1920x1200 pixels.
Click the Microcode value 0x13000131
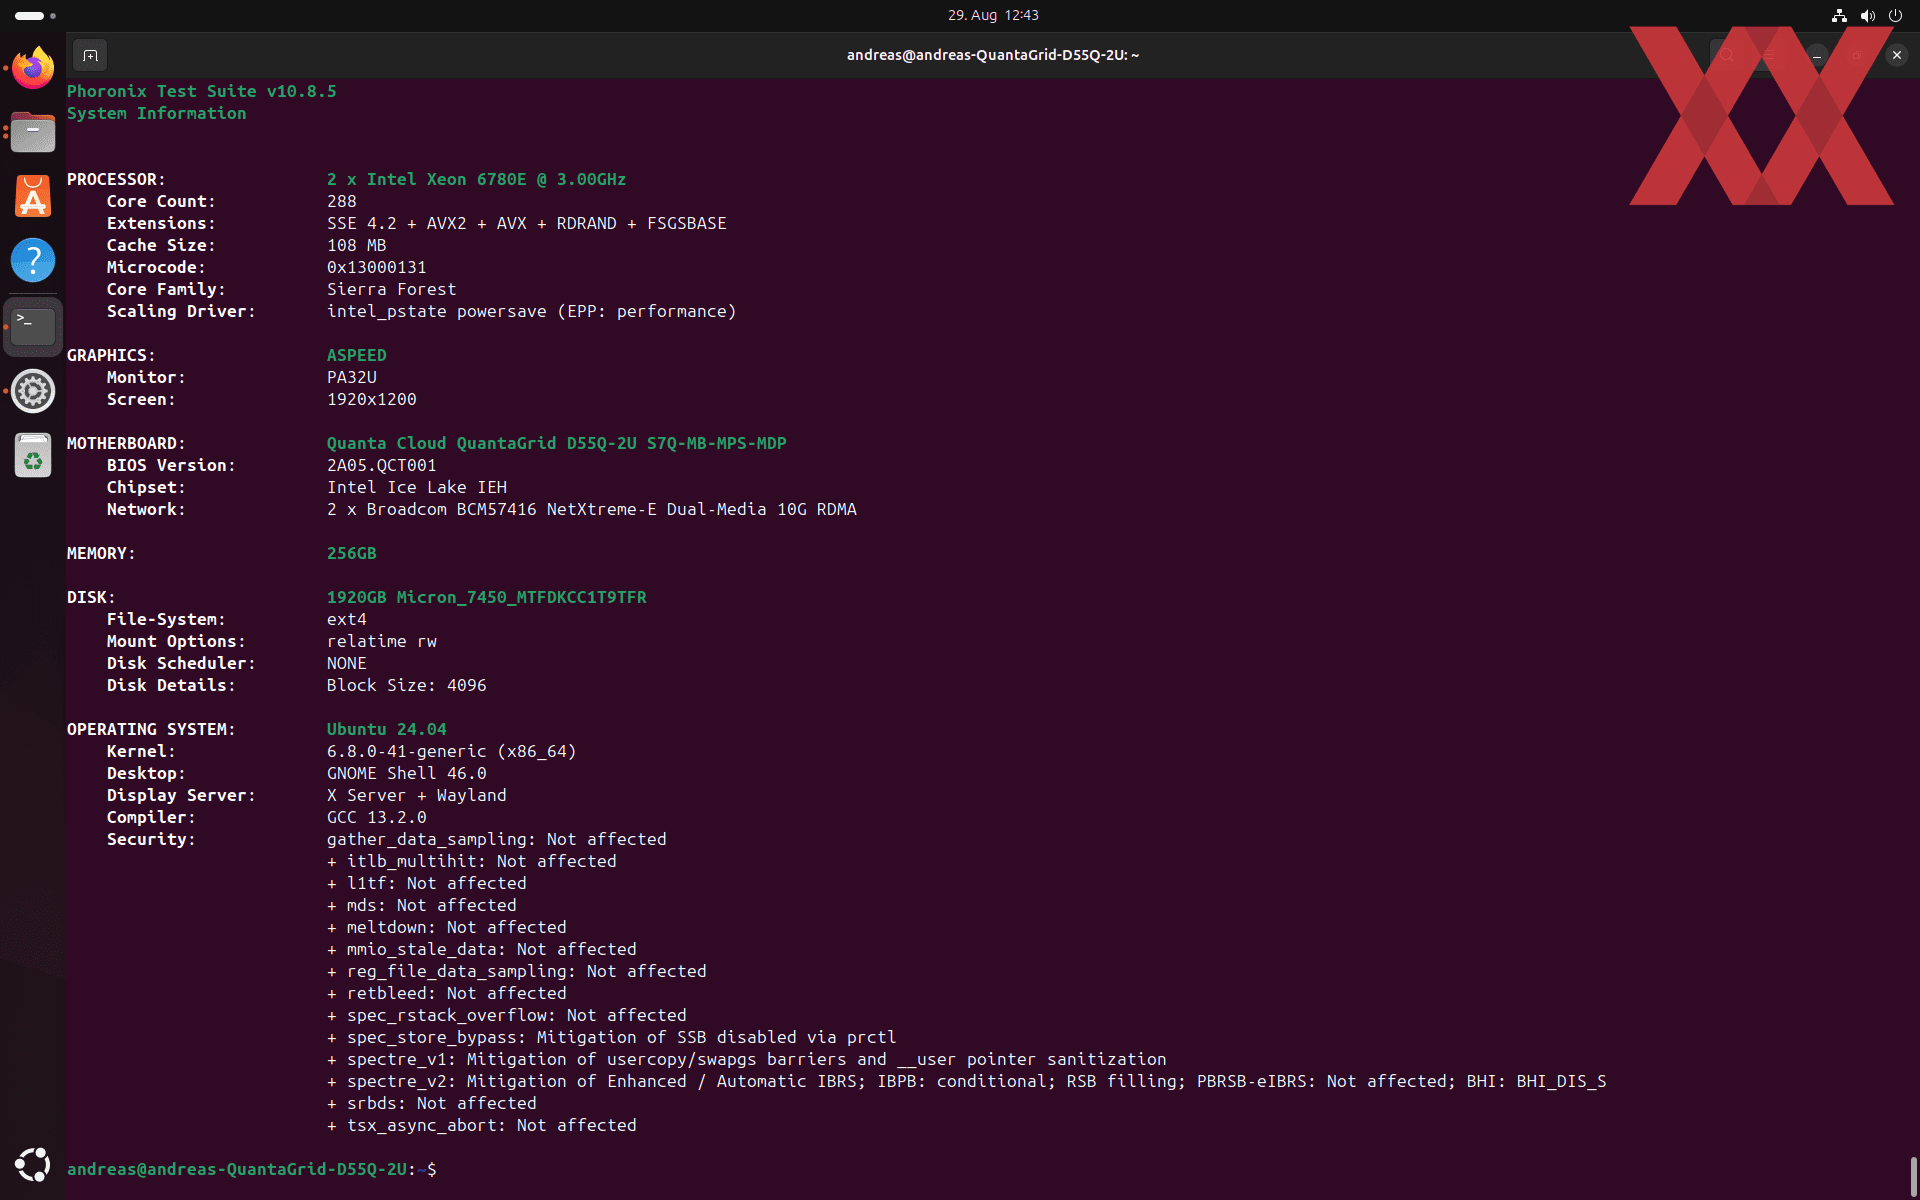pos(377,267)
